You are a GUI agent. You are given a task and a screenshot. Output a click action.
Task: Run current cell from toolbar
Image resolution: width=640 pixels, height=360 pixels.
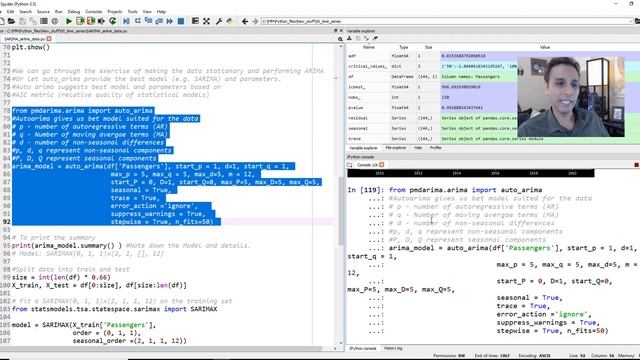80,21
